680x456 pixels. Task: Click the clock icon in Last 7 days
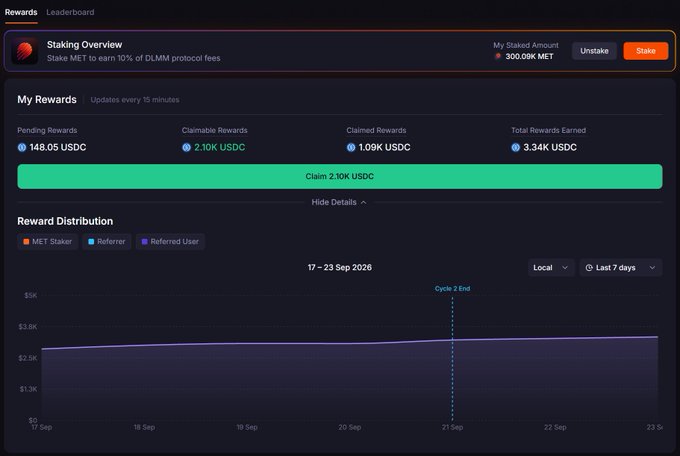589,268
